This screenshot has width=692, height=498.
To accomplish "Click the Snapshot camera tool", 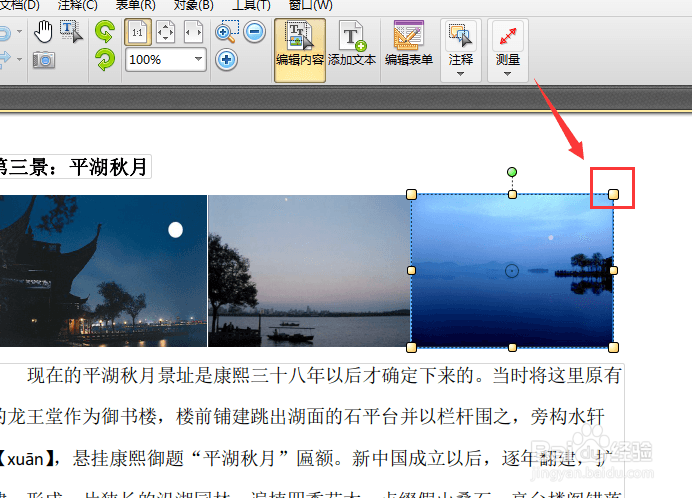I will pyautogui.click(x=44, y=59).
